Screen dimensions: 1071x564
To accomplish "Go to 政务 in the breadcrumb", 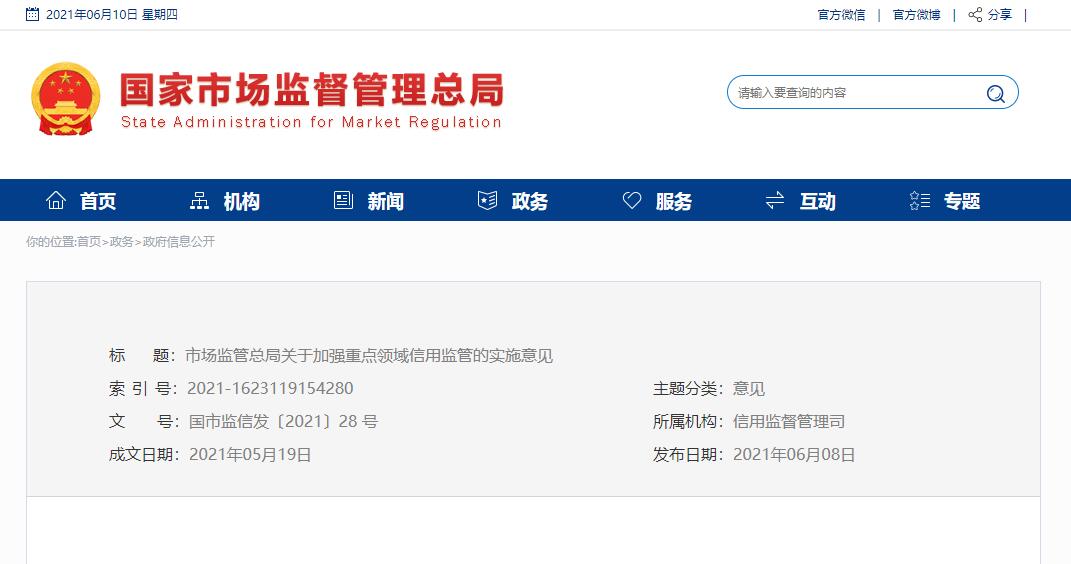I will coord(122,242).
